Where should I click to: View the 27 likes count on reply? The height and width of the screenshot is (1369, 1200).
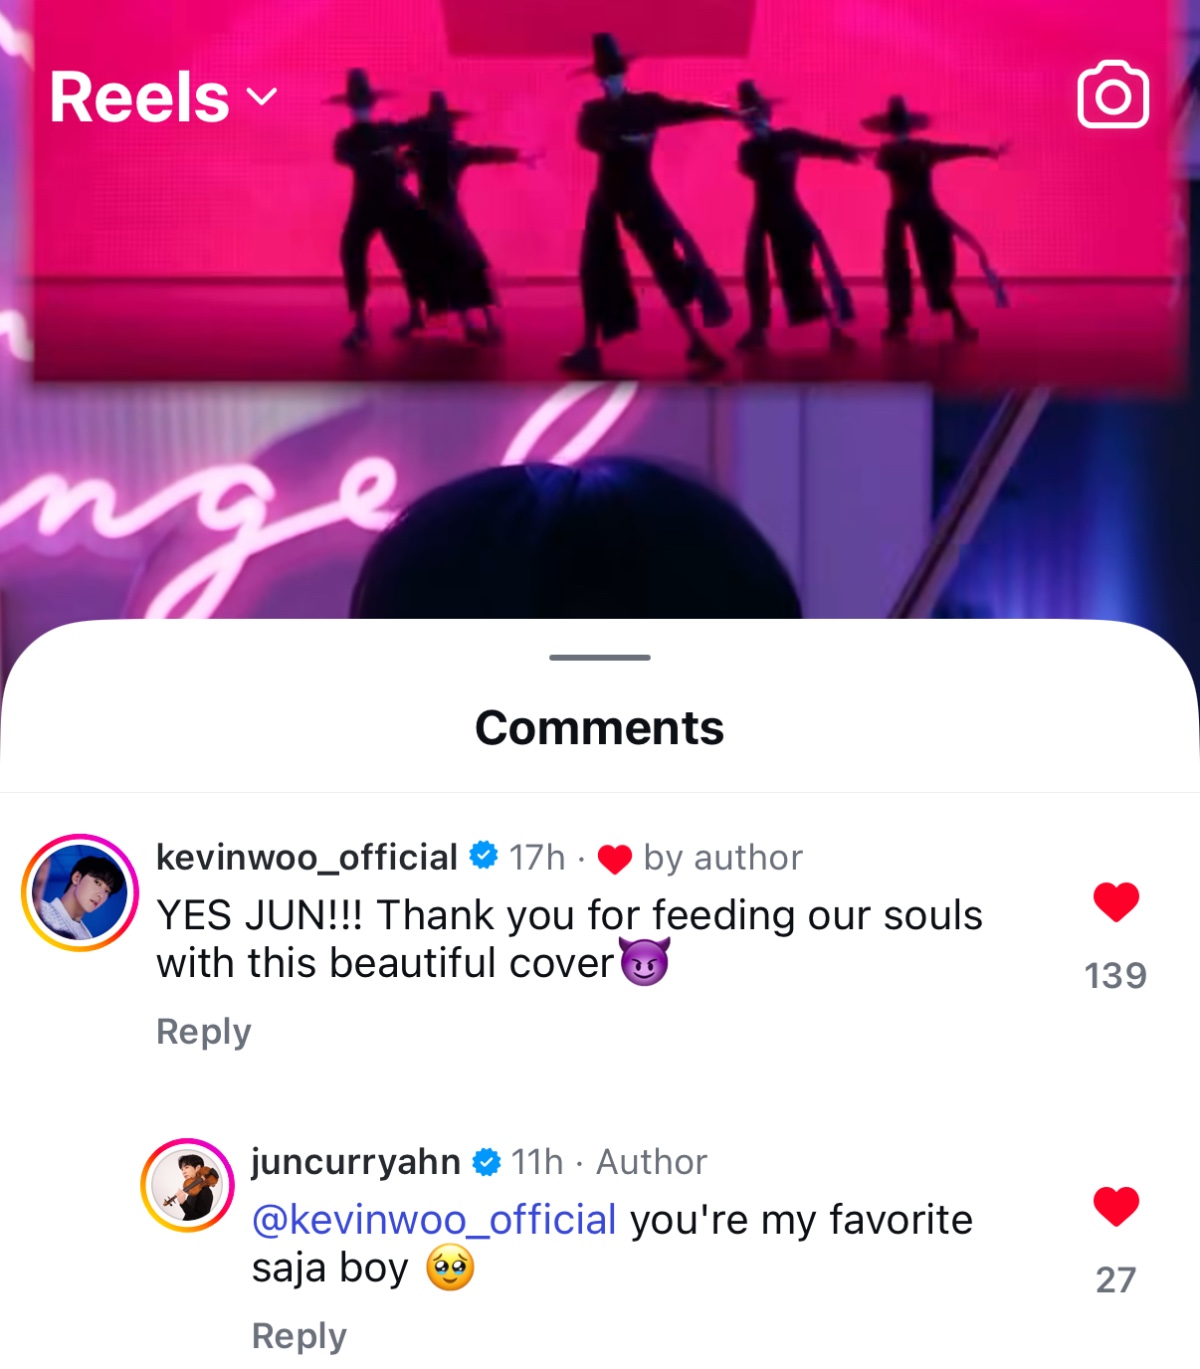coord(1115,1279)
